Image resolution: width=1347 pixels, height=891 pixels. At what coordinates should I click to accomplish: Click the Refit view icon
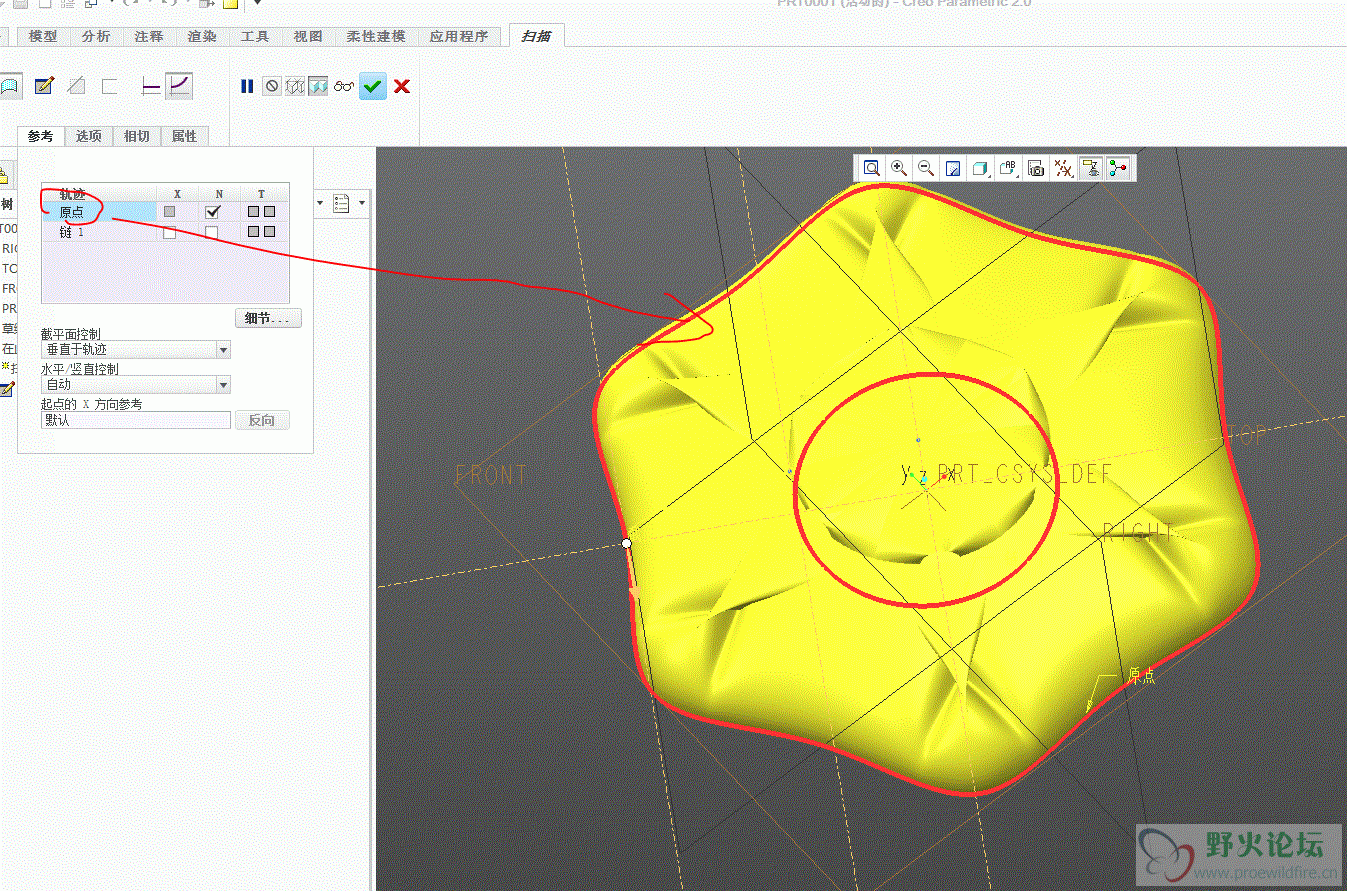pos(872,168)
